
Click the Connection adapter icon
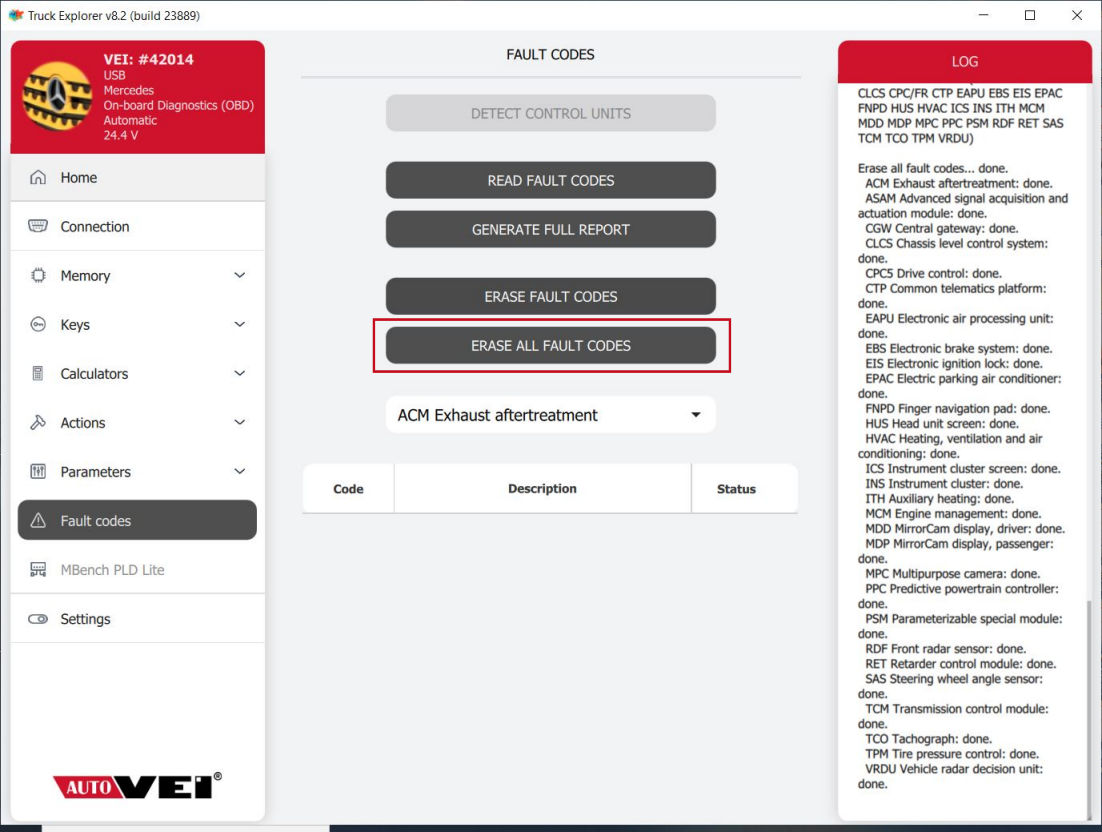point(38,227)
